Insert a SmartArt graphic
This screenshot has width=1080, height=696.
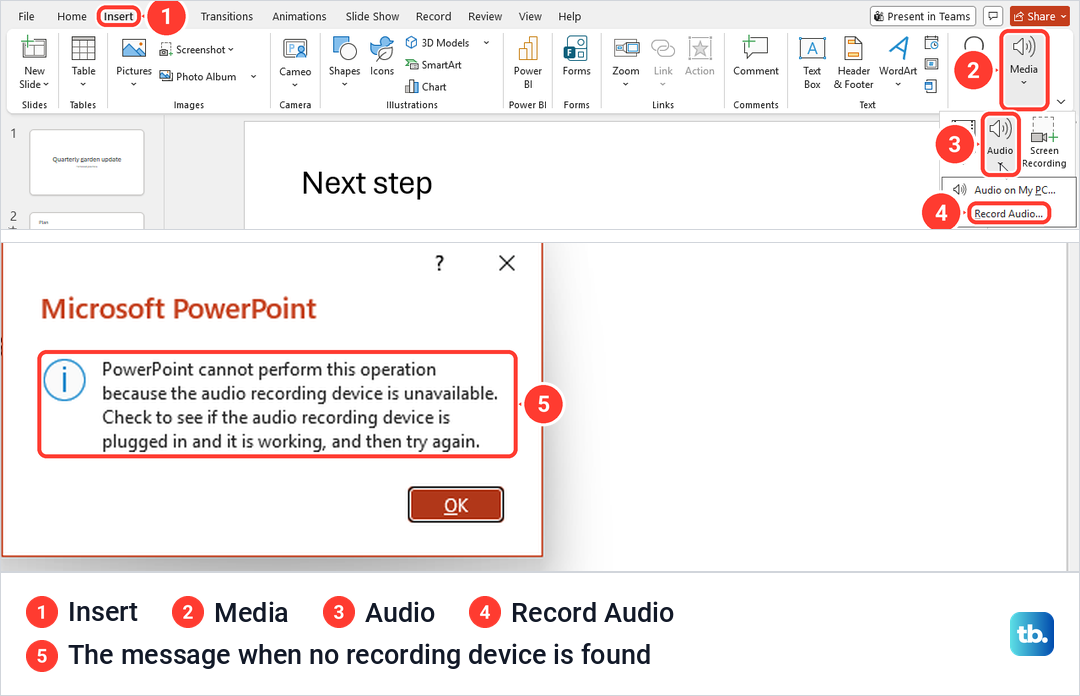433,65
